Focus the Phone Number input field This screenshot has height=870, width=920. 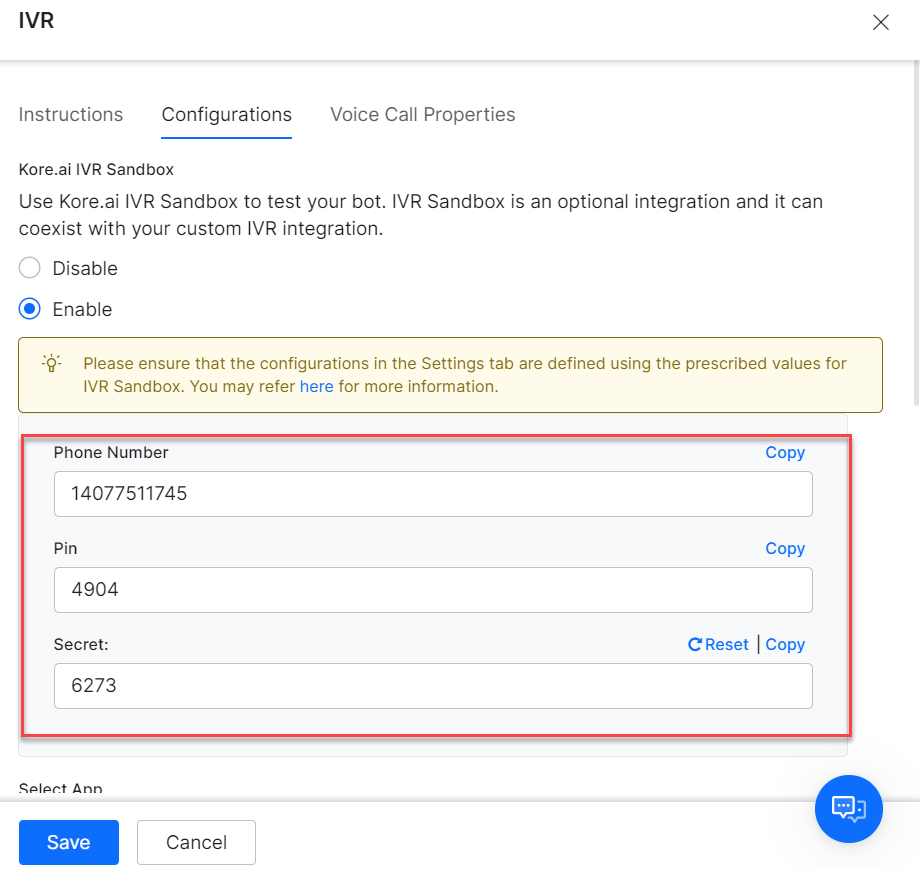pos(433,494)
